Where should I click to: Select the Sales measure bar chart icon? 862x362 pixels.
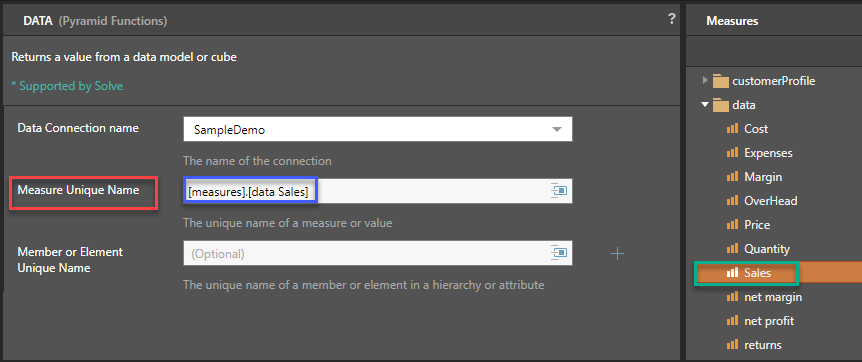(732, 273)
